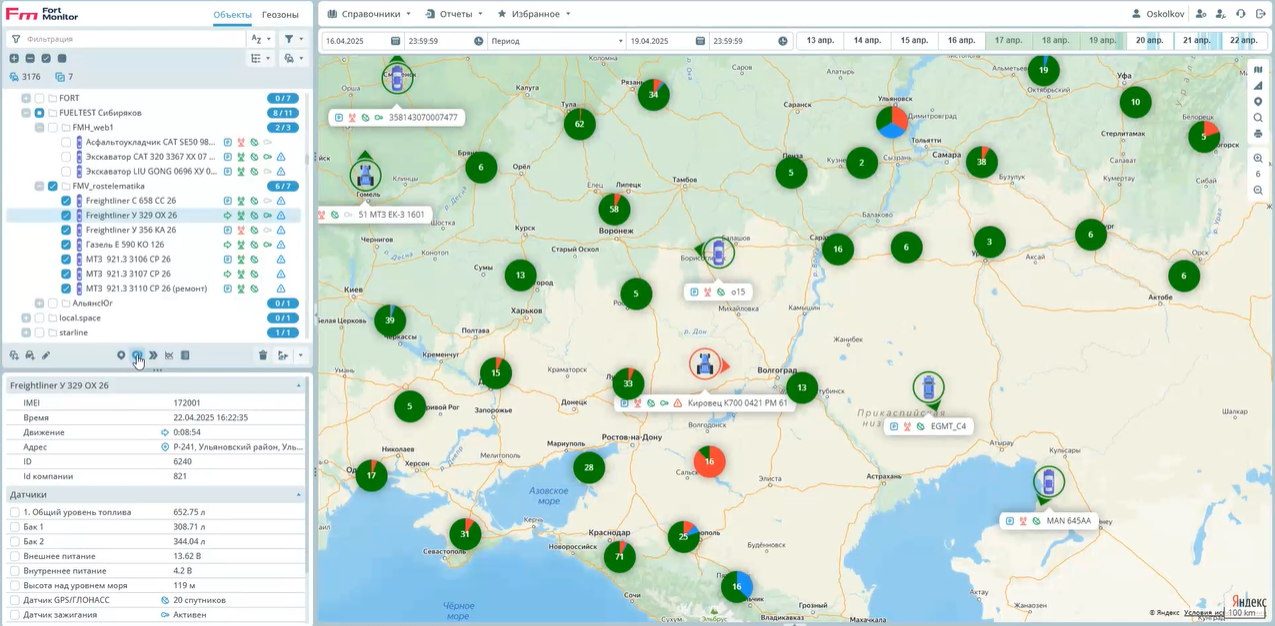Zoom out on the map
Image resolution: width=1275 pixels, height=626 pixels.
[1258, 190]
